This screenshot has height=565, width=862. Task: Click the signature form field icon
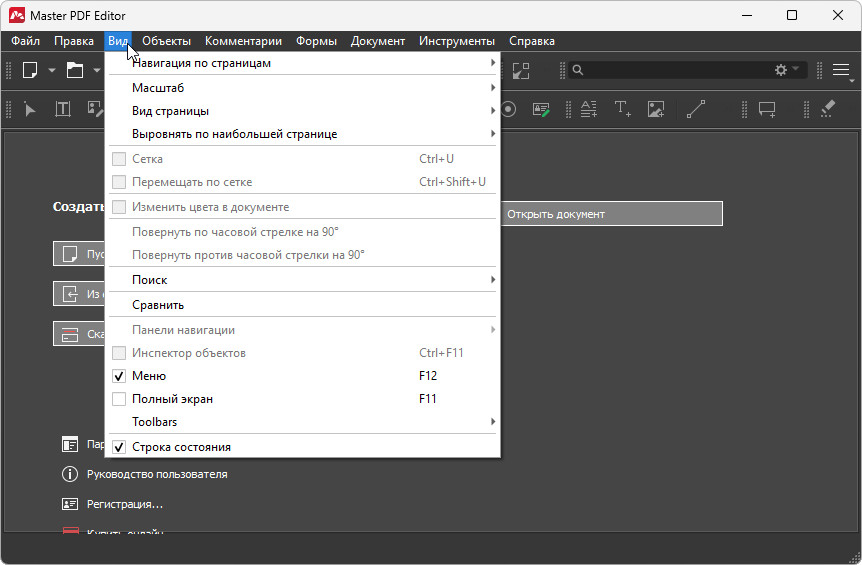[x=541, y=109]
